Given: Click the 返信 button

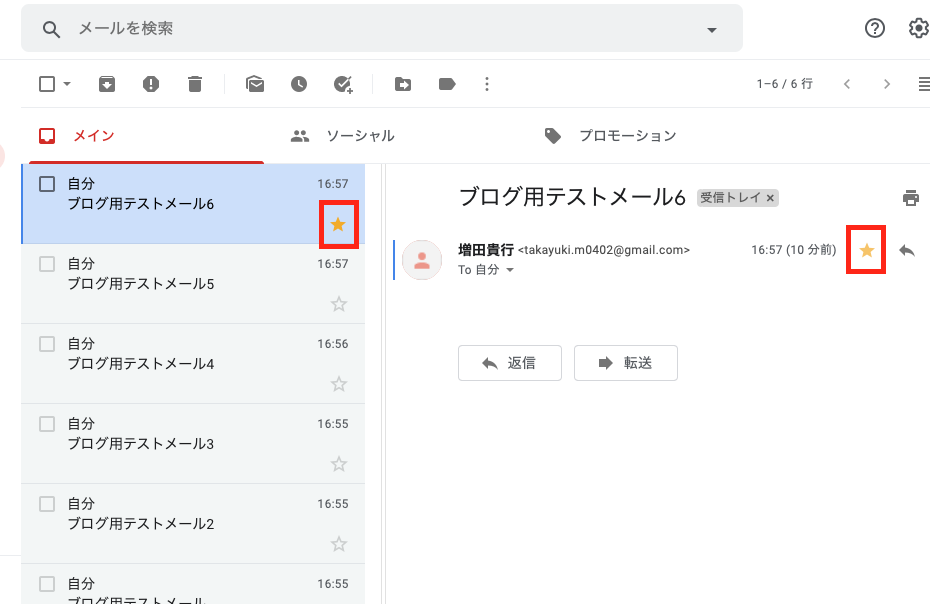Looking at the screenshot, I should 509,363.
